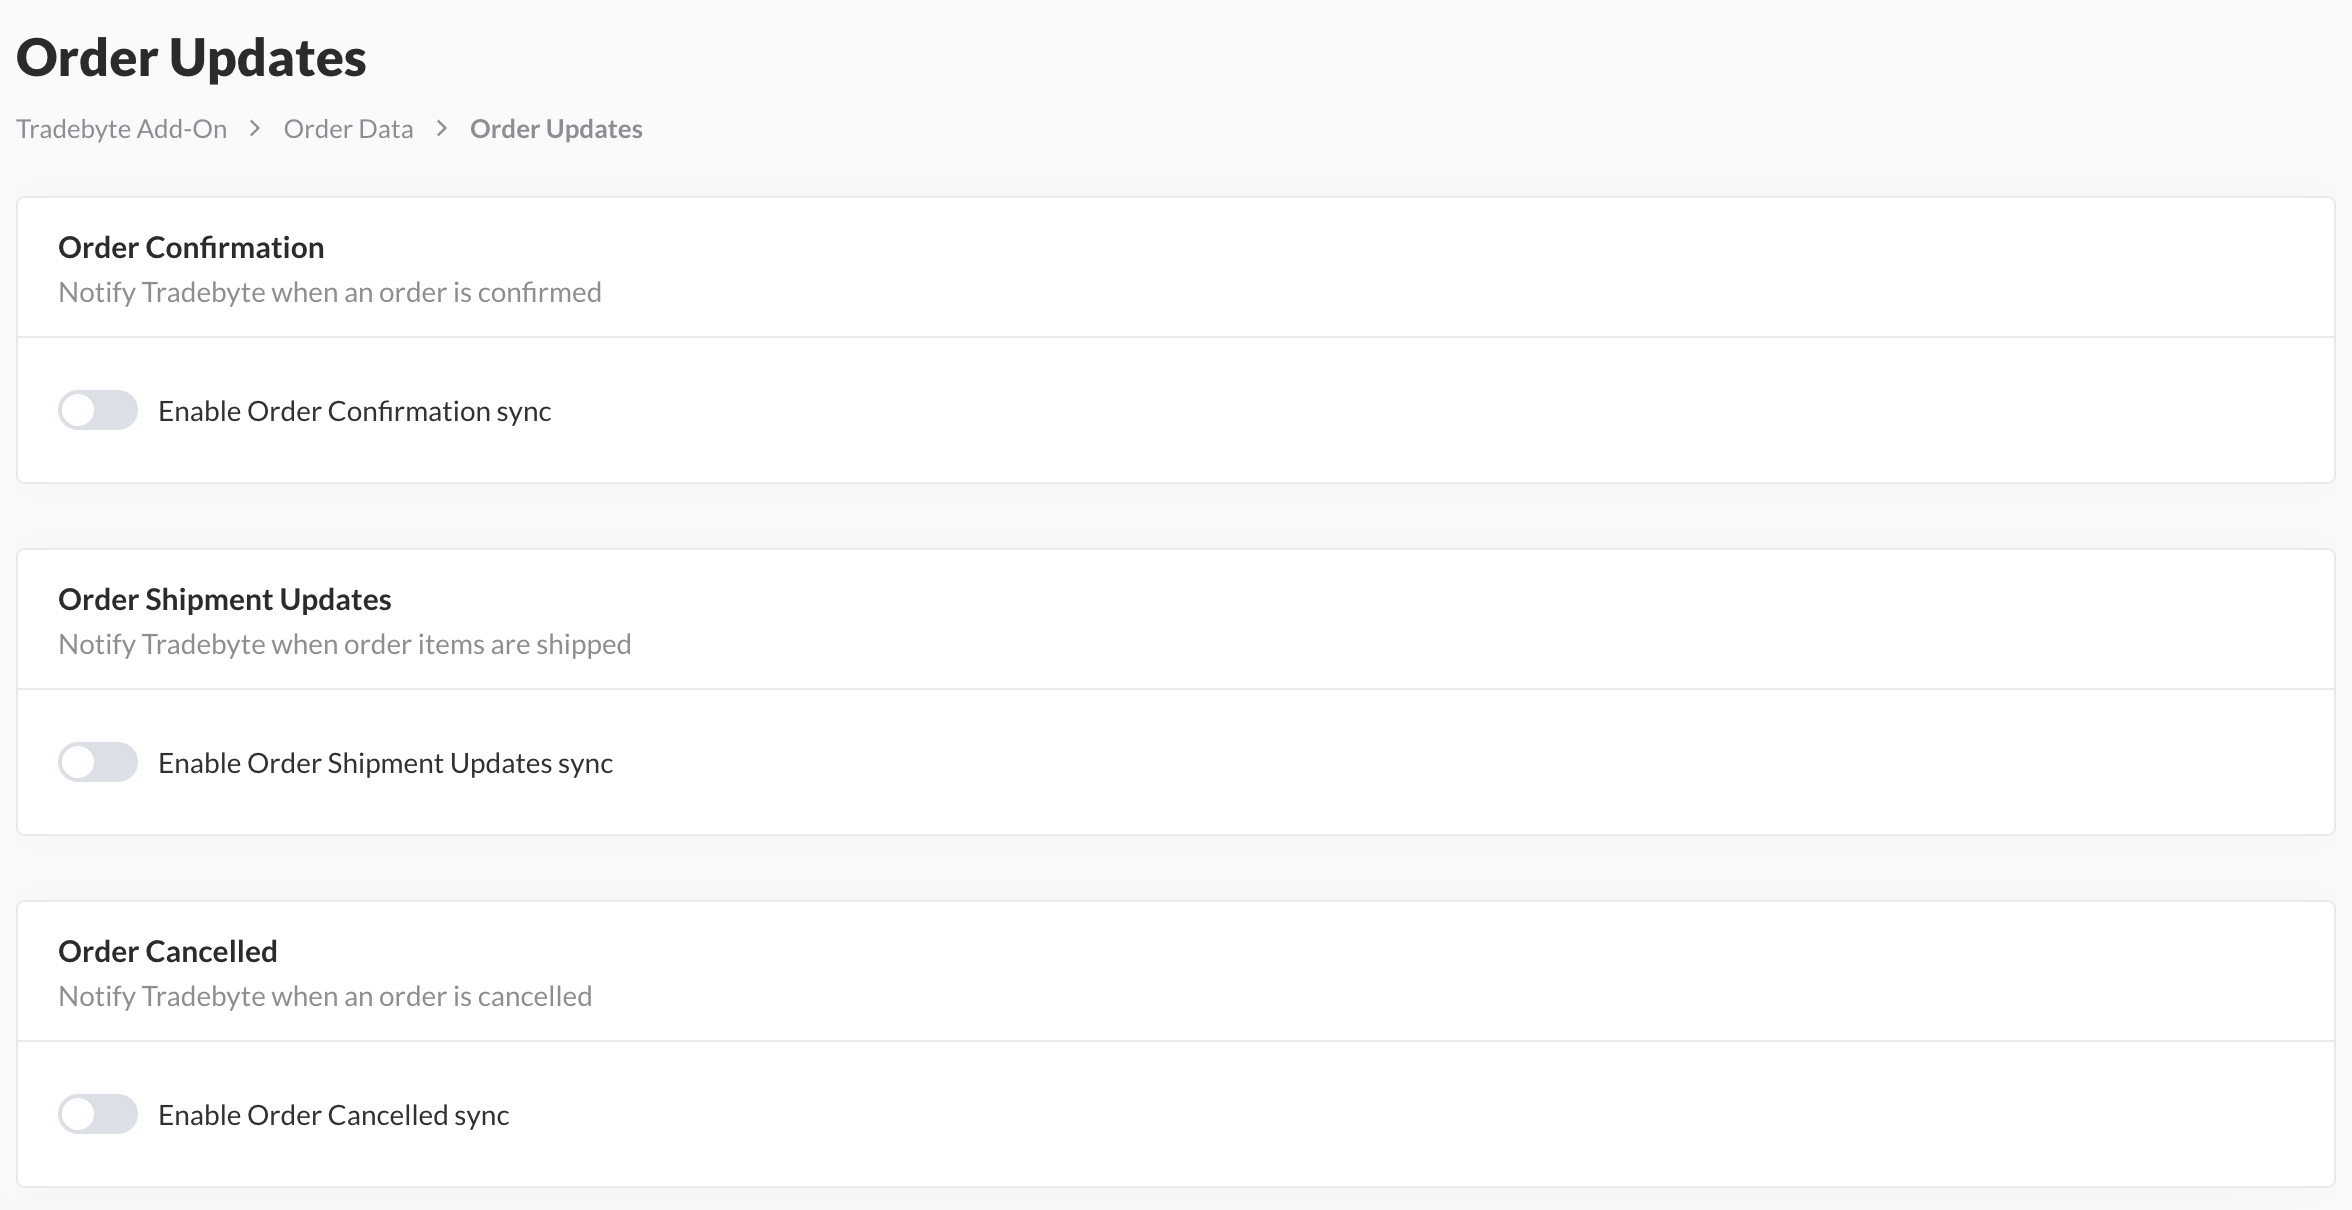The width and height of the screenshot is (2352, 1210).
Task: Select the Order Confirmation section heading
Action: point(191,247)
